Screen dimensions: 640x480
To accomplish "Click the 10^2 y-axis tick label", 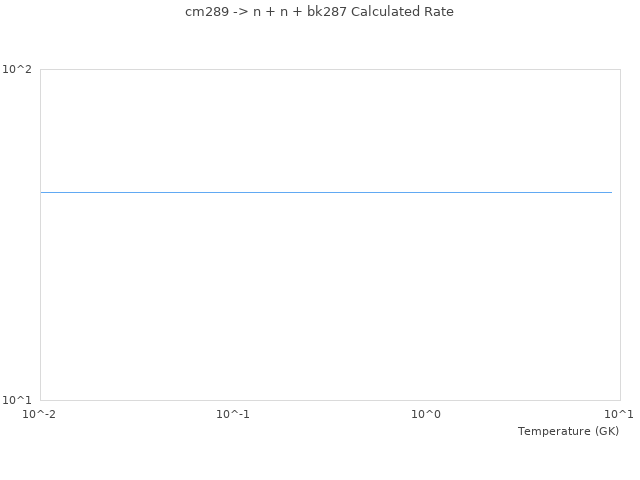I will [17, 69].
